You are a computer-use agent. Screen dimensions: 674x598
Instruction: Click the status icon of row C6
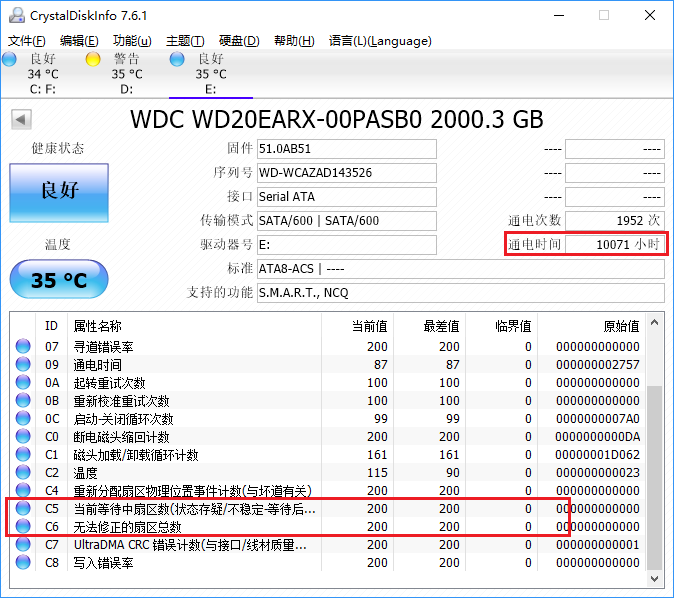point(23,526)
